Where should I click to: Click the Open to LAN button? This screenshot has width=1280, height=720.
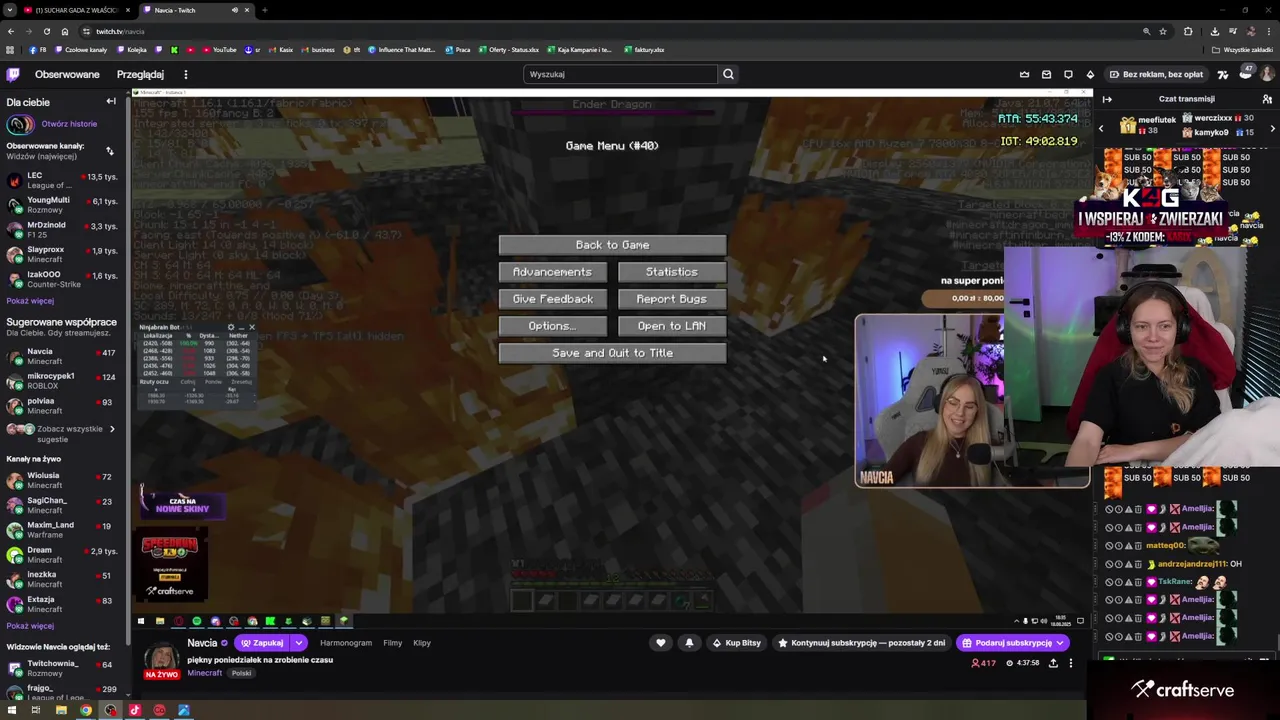point(672,326)
